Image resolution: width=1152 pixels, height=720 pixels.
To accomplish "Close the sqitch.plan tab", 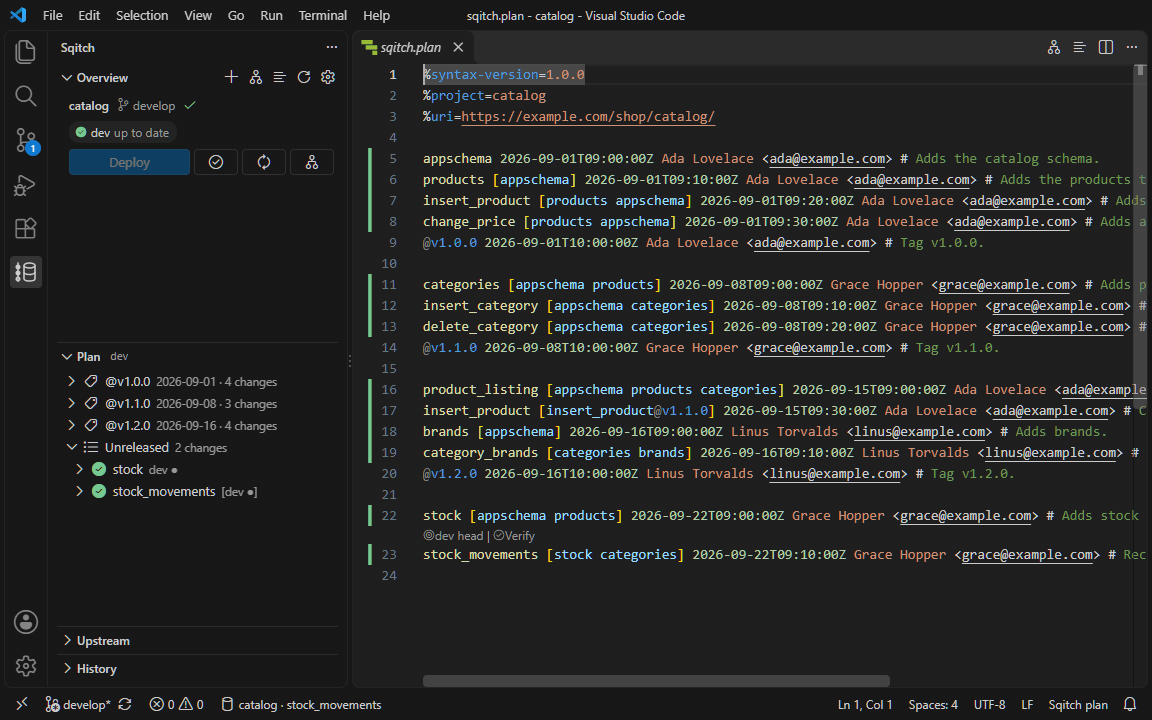I will [x=458, y=47].
